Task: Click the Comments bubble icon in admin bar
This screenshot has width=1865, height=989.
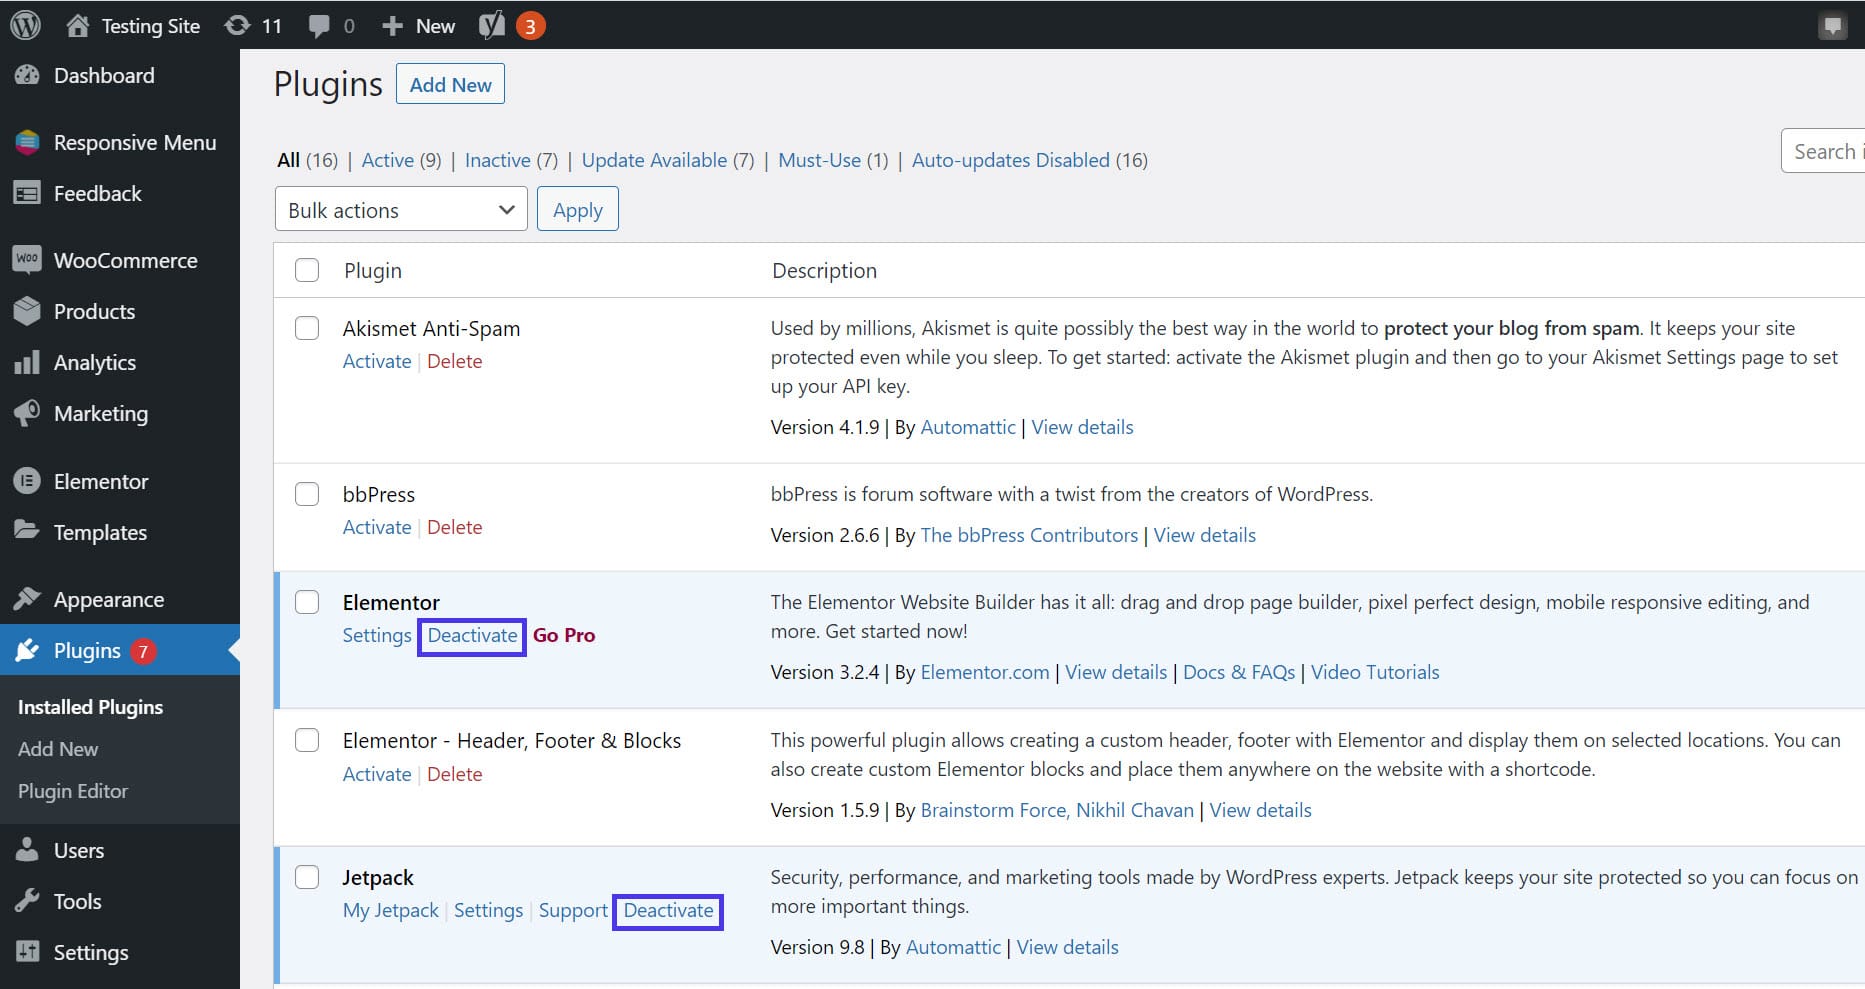Action: tap(322, 24)
